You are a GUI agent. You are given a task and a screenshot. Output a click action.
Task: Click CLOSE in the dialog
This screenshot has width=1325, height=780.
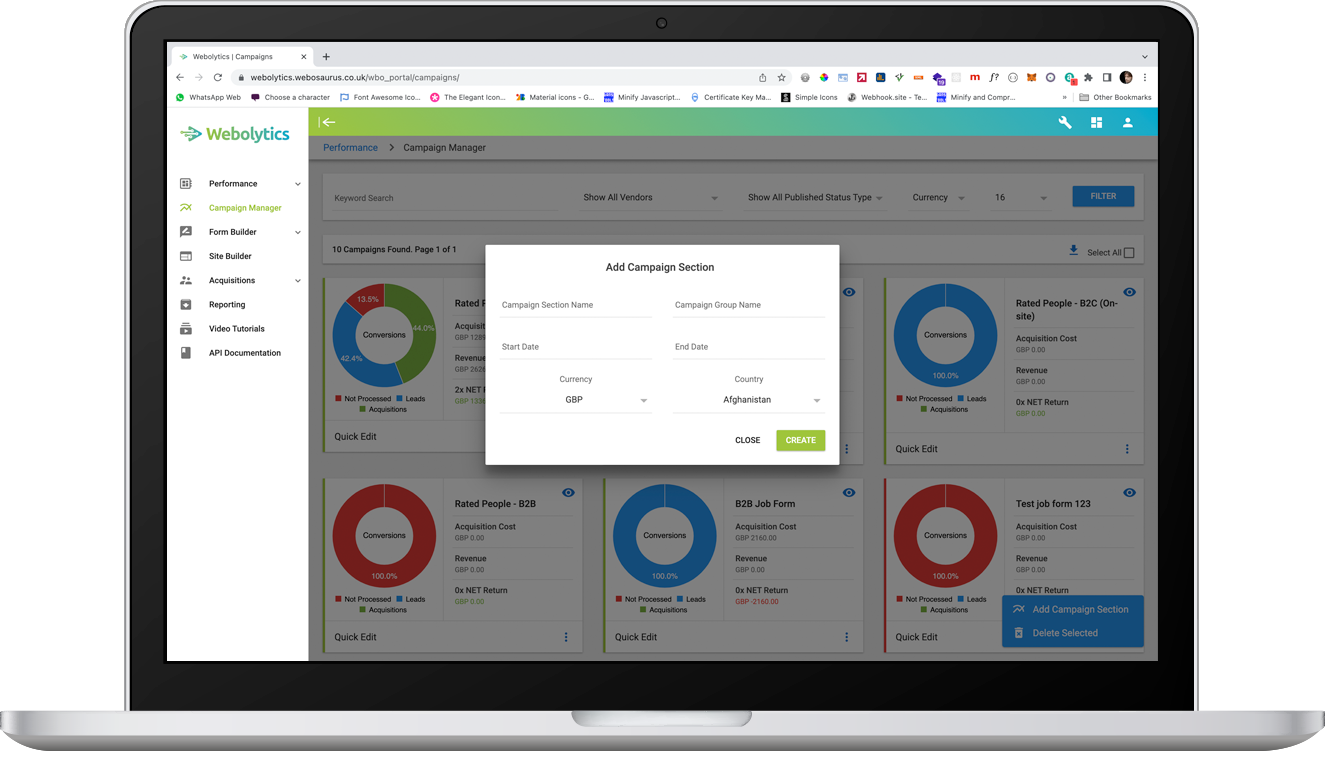click(x=747, y=440)
